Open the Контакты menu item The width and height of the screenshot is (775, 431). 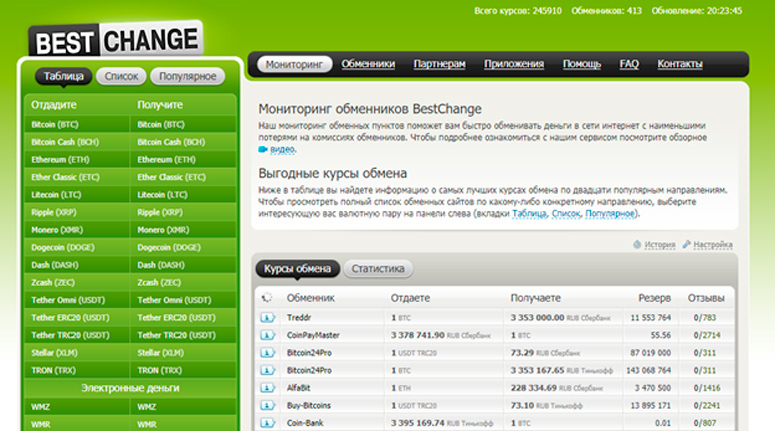click(680, 64)
